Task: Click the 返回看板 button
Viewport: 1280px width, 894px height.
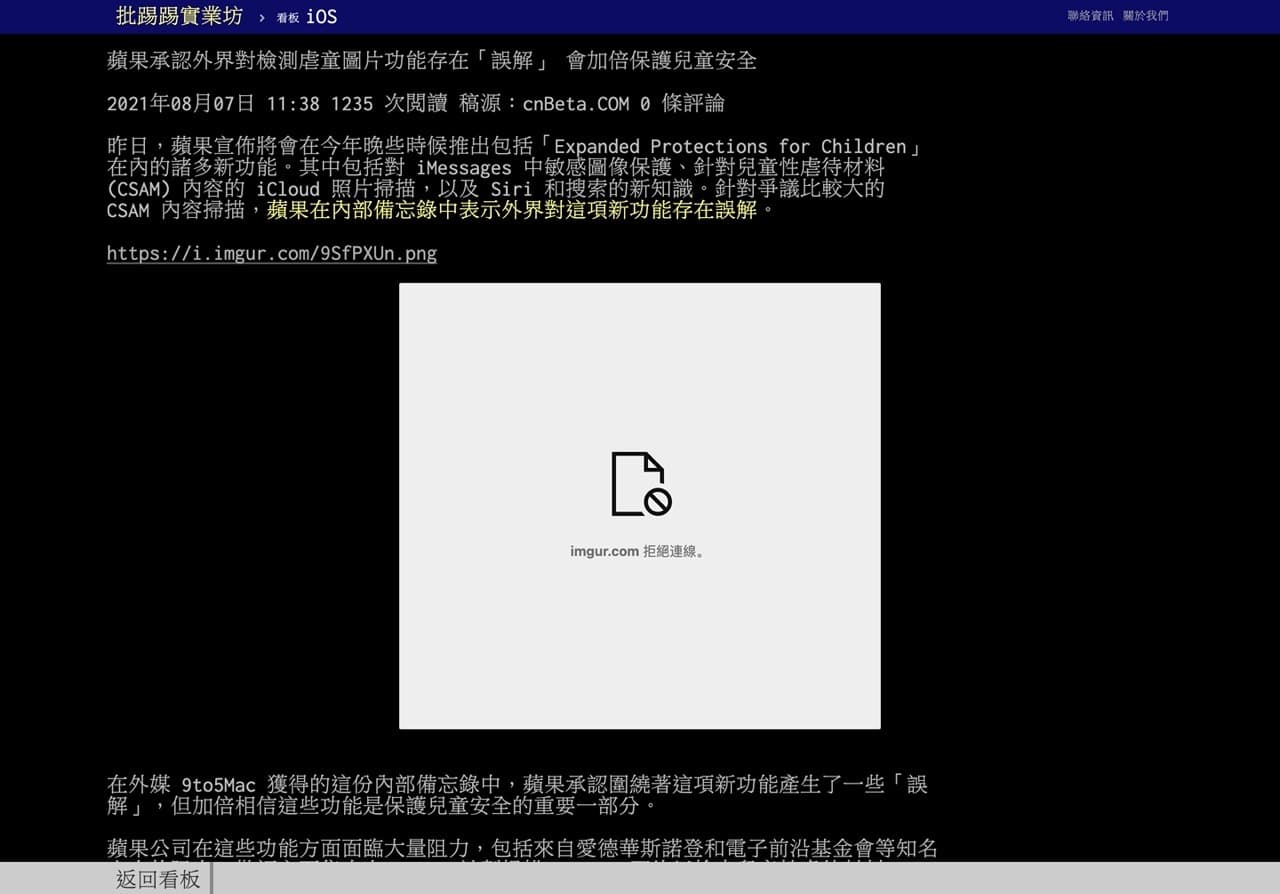Action: click(x=158, y=879)
